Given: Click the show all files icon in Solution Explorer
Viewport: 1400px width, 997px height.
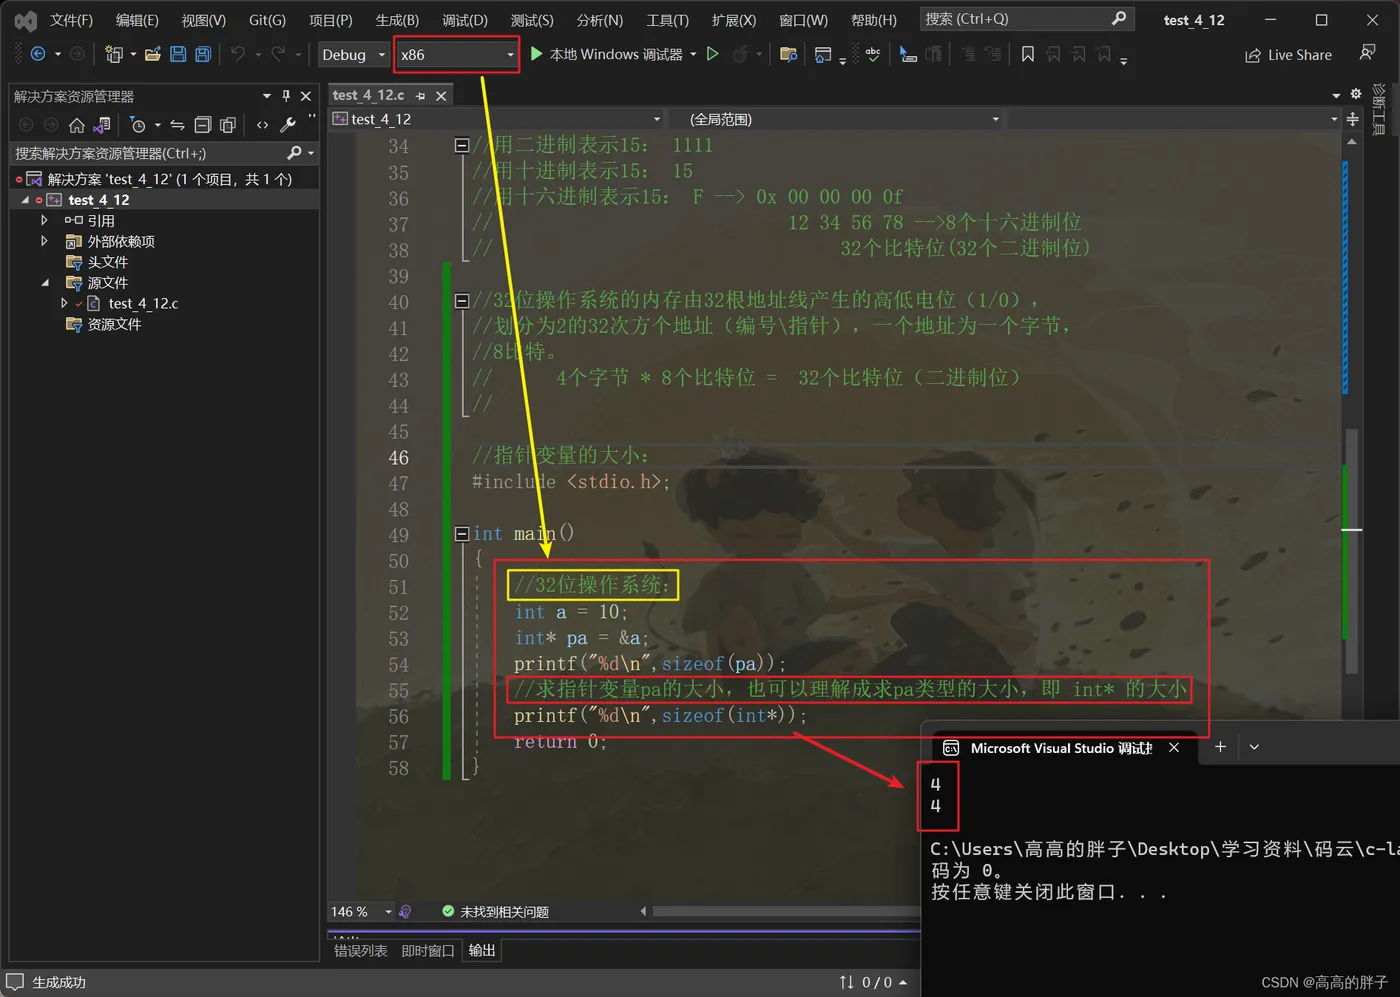Looking at the screenshot, I should coord(228,125).
